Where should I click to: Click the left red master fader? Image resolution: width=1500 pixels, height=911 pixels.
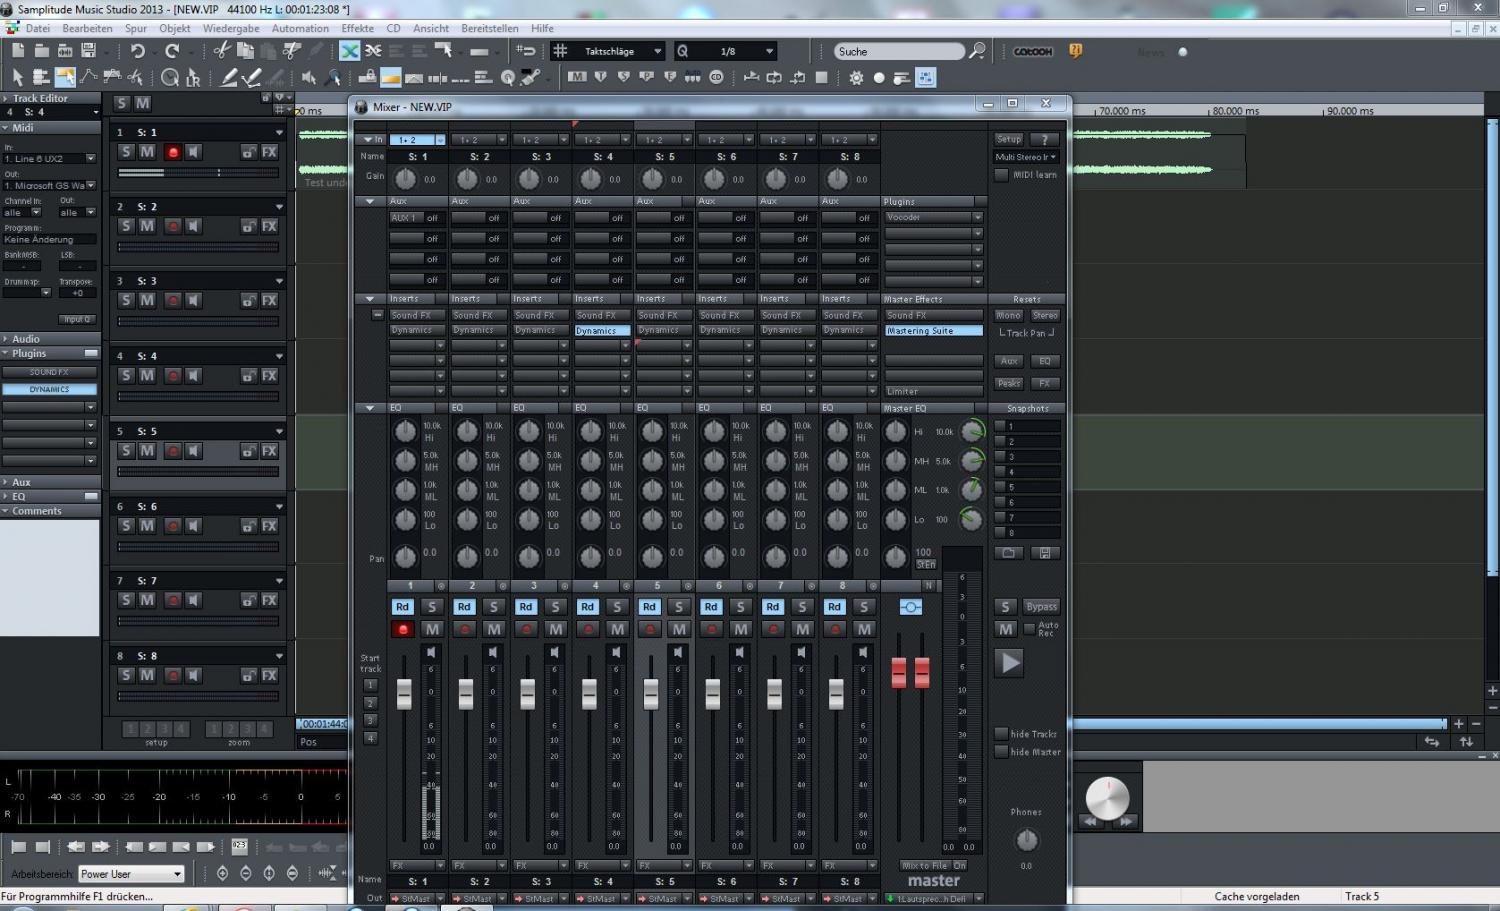(x=898, y=672)
